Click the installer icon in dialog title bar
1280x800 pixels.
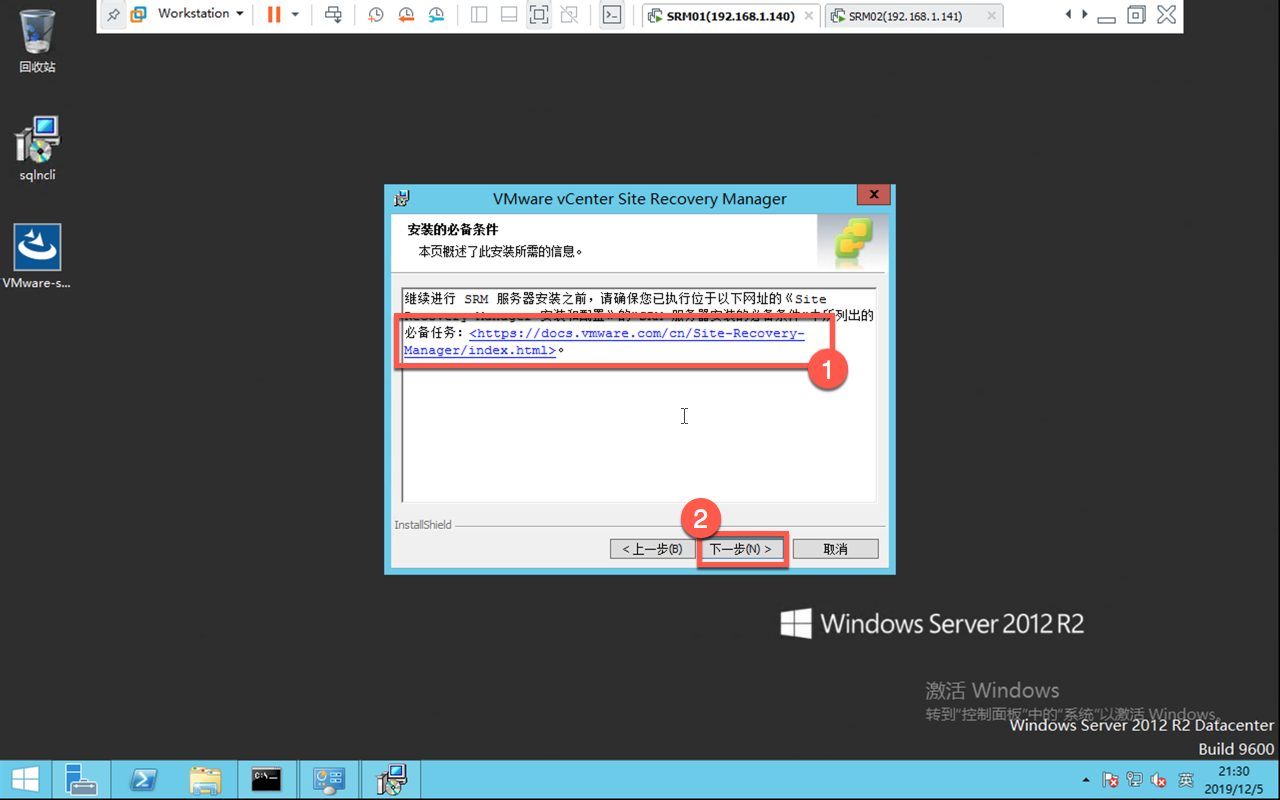pyautogui.click(x=402, y=198)
